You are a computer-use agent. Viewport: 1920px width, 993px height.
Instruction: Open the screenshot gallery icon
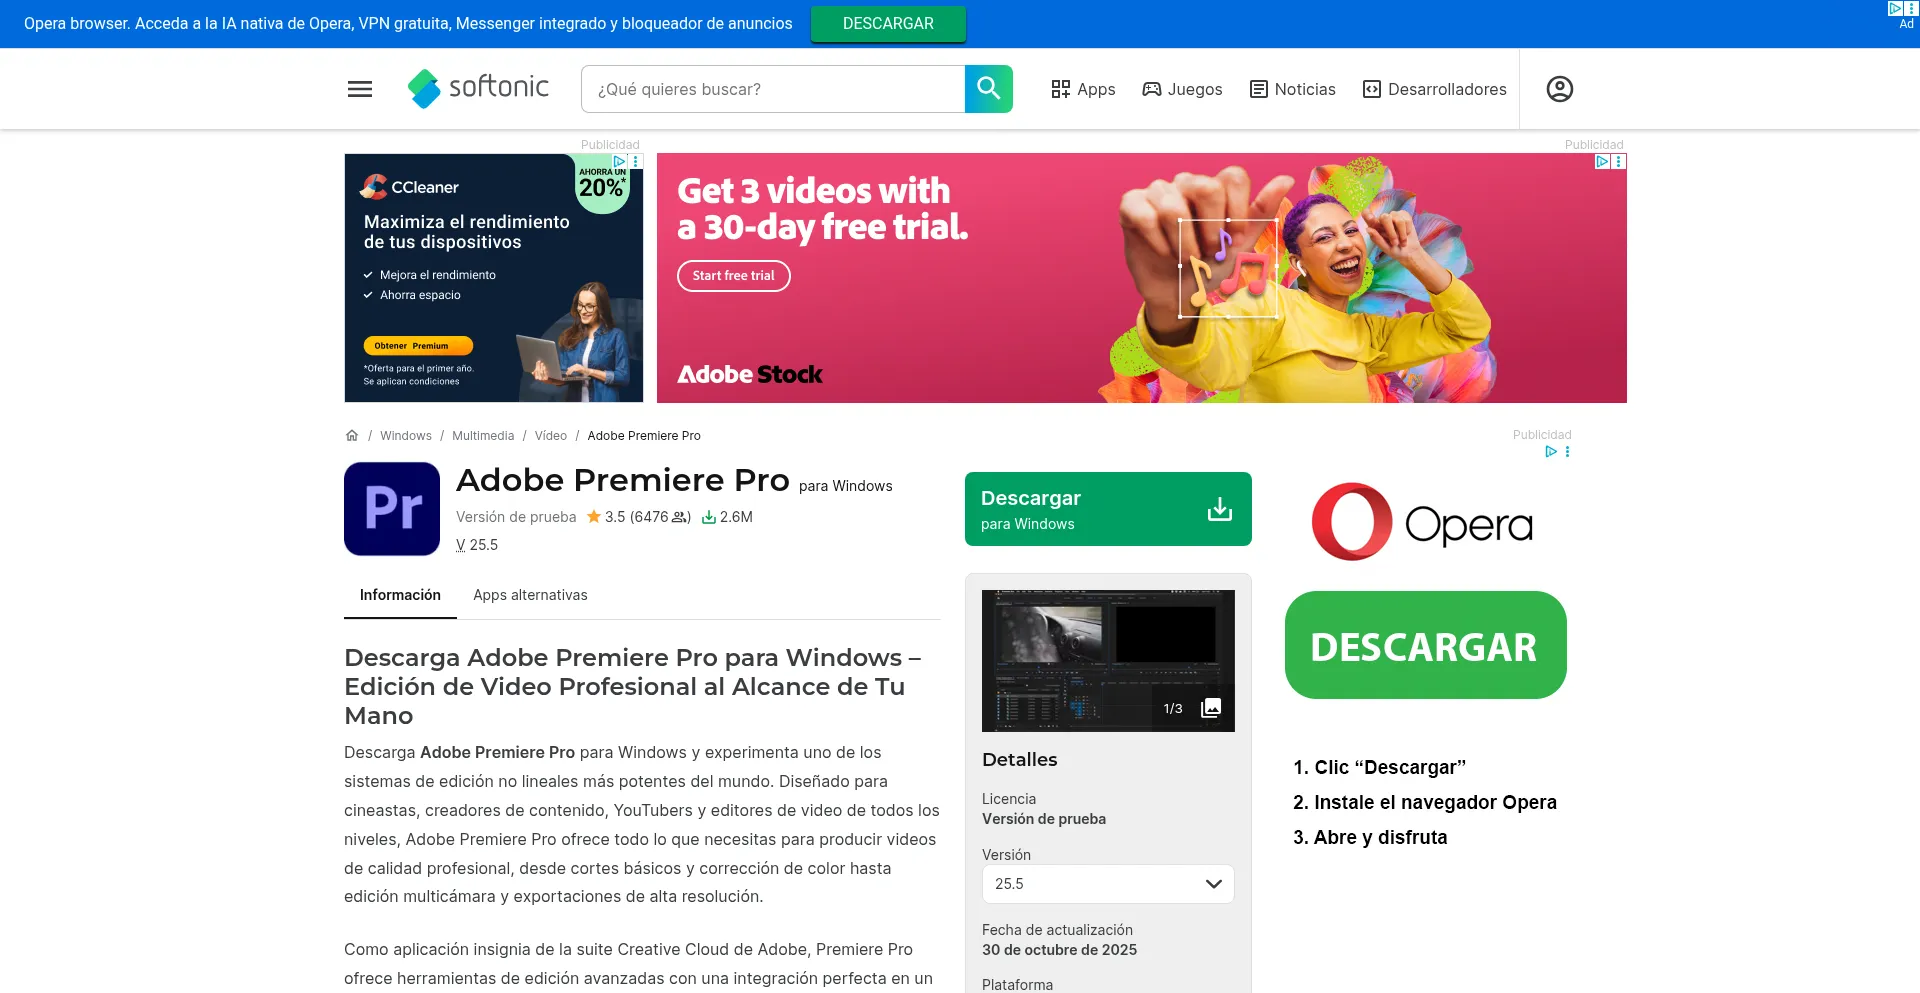(1210, 708)
